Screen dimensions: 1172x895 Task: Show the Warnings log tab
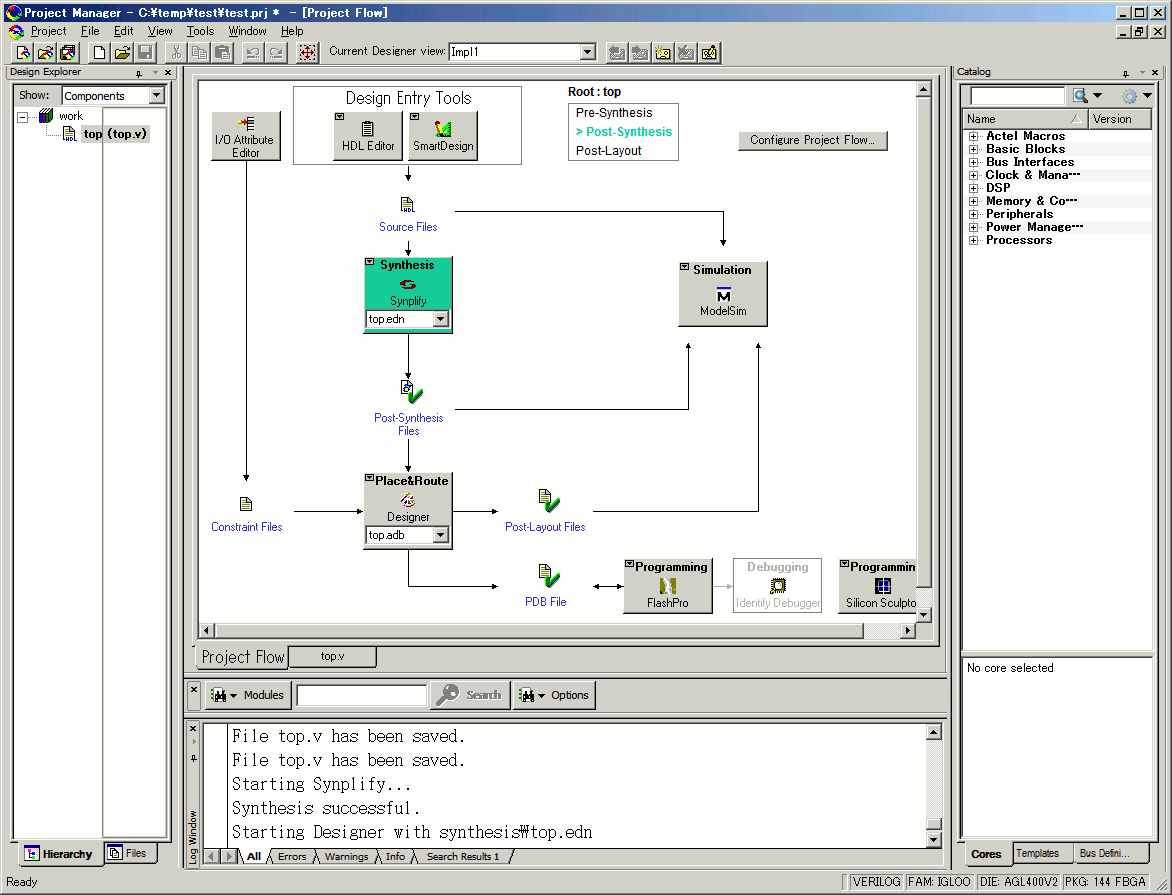tap(346, 857)
